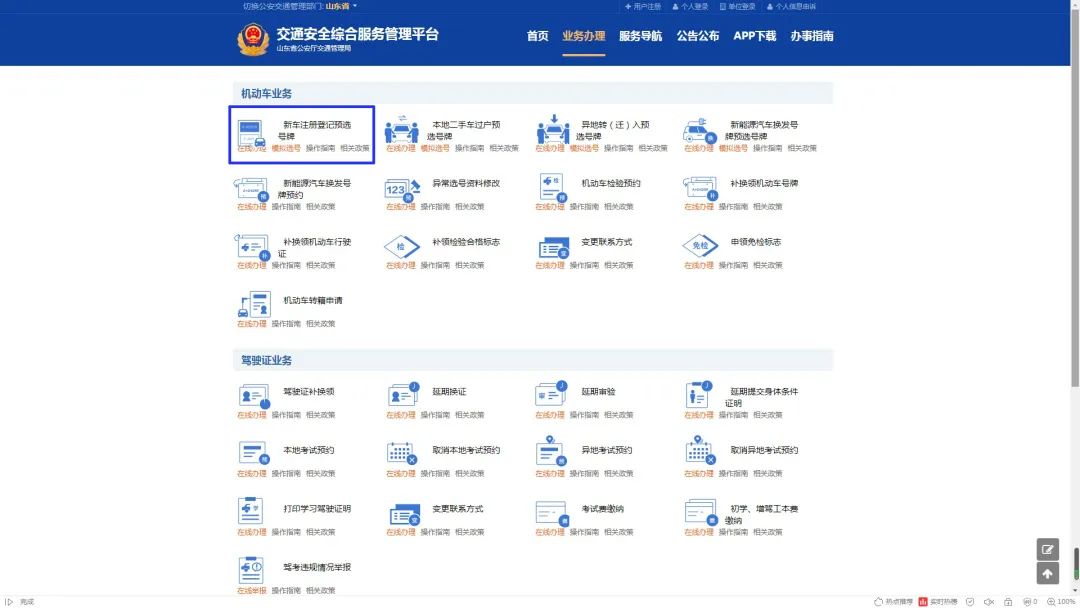
Task: Open the 异常选号资料修改 icon
Action: click(402, 189)
